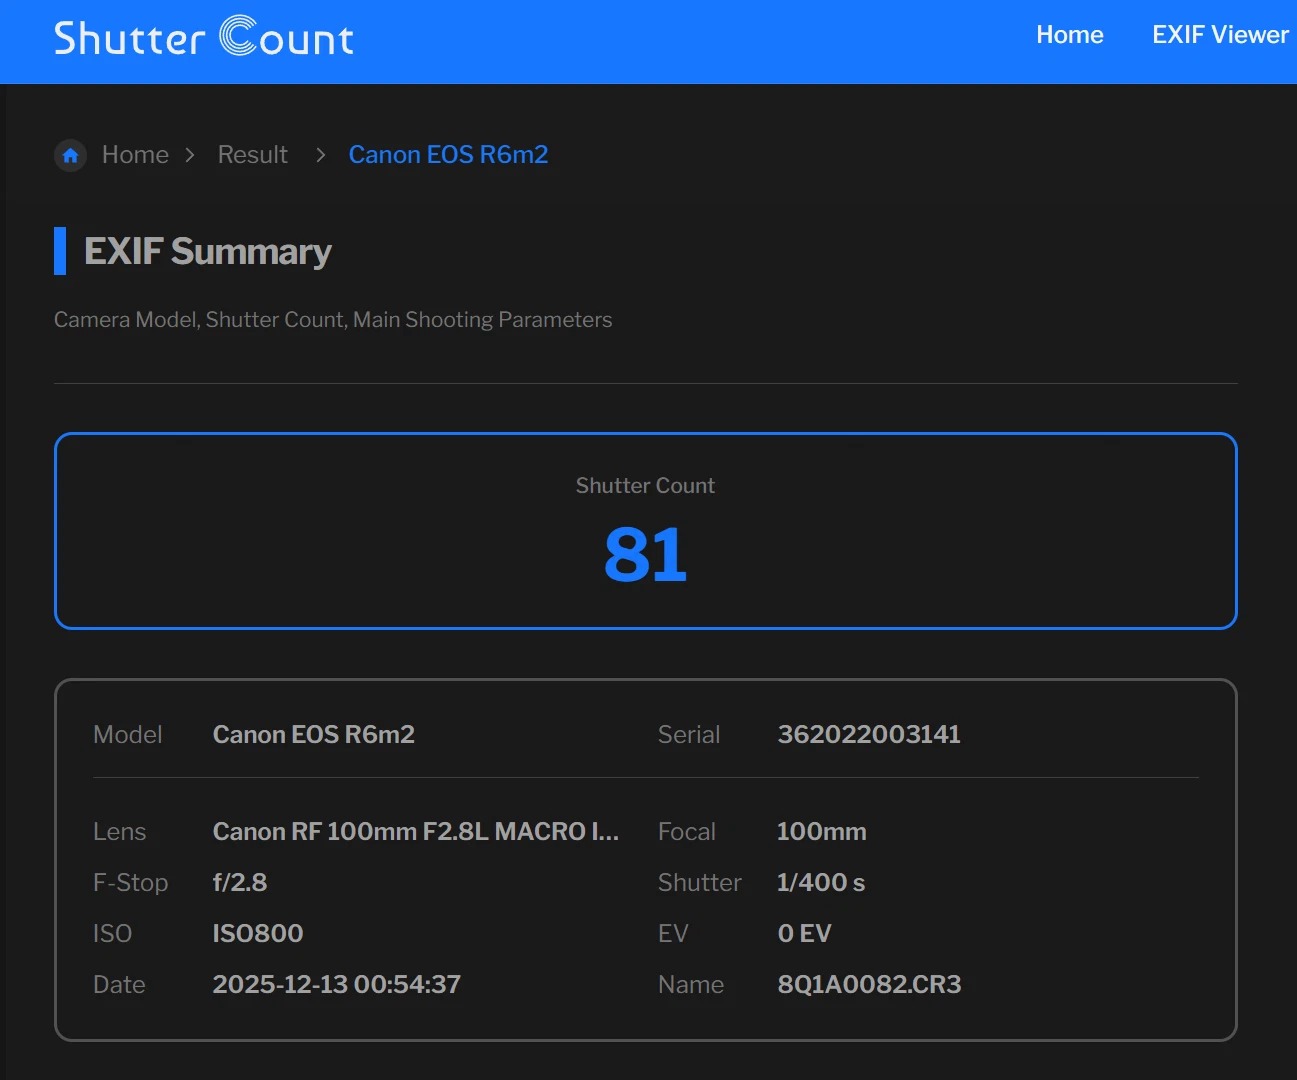Screen dimensions: 1297x1080
Task: Click the f/2.8 aperture value
Action: click(x=240, y=883)
